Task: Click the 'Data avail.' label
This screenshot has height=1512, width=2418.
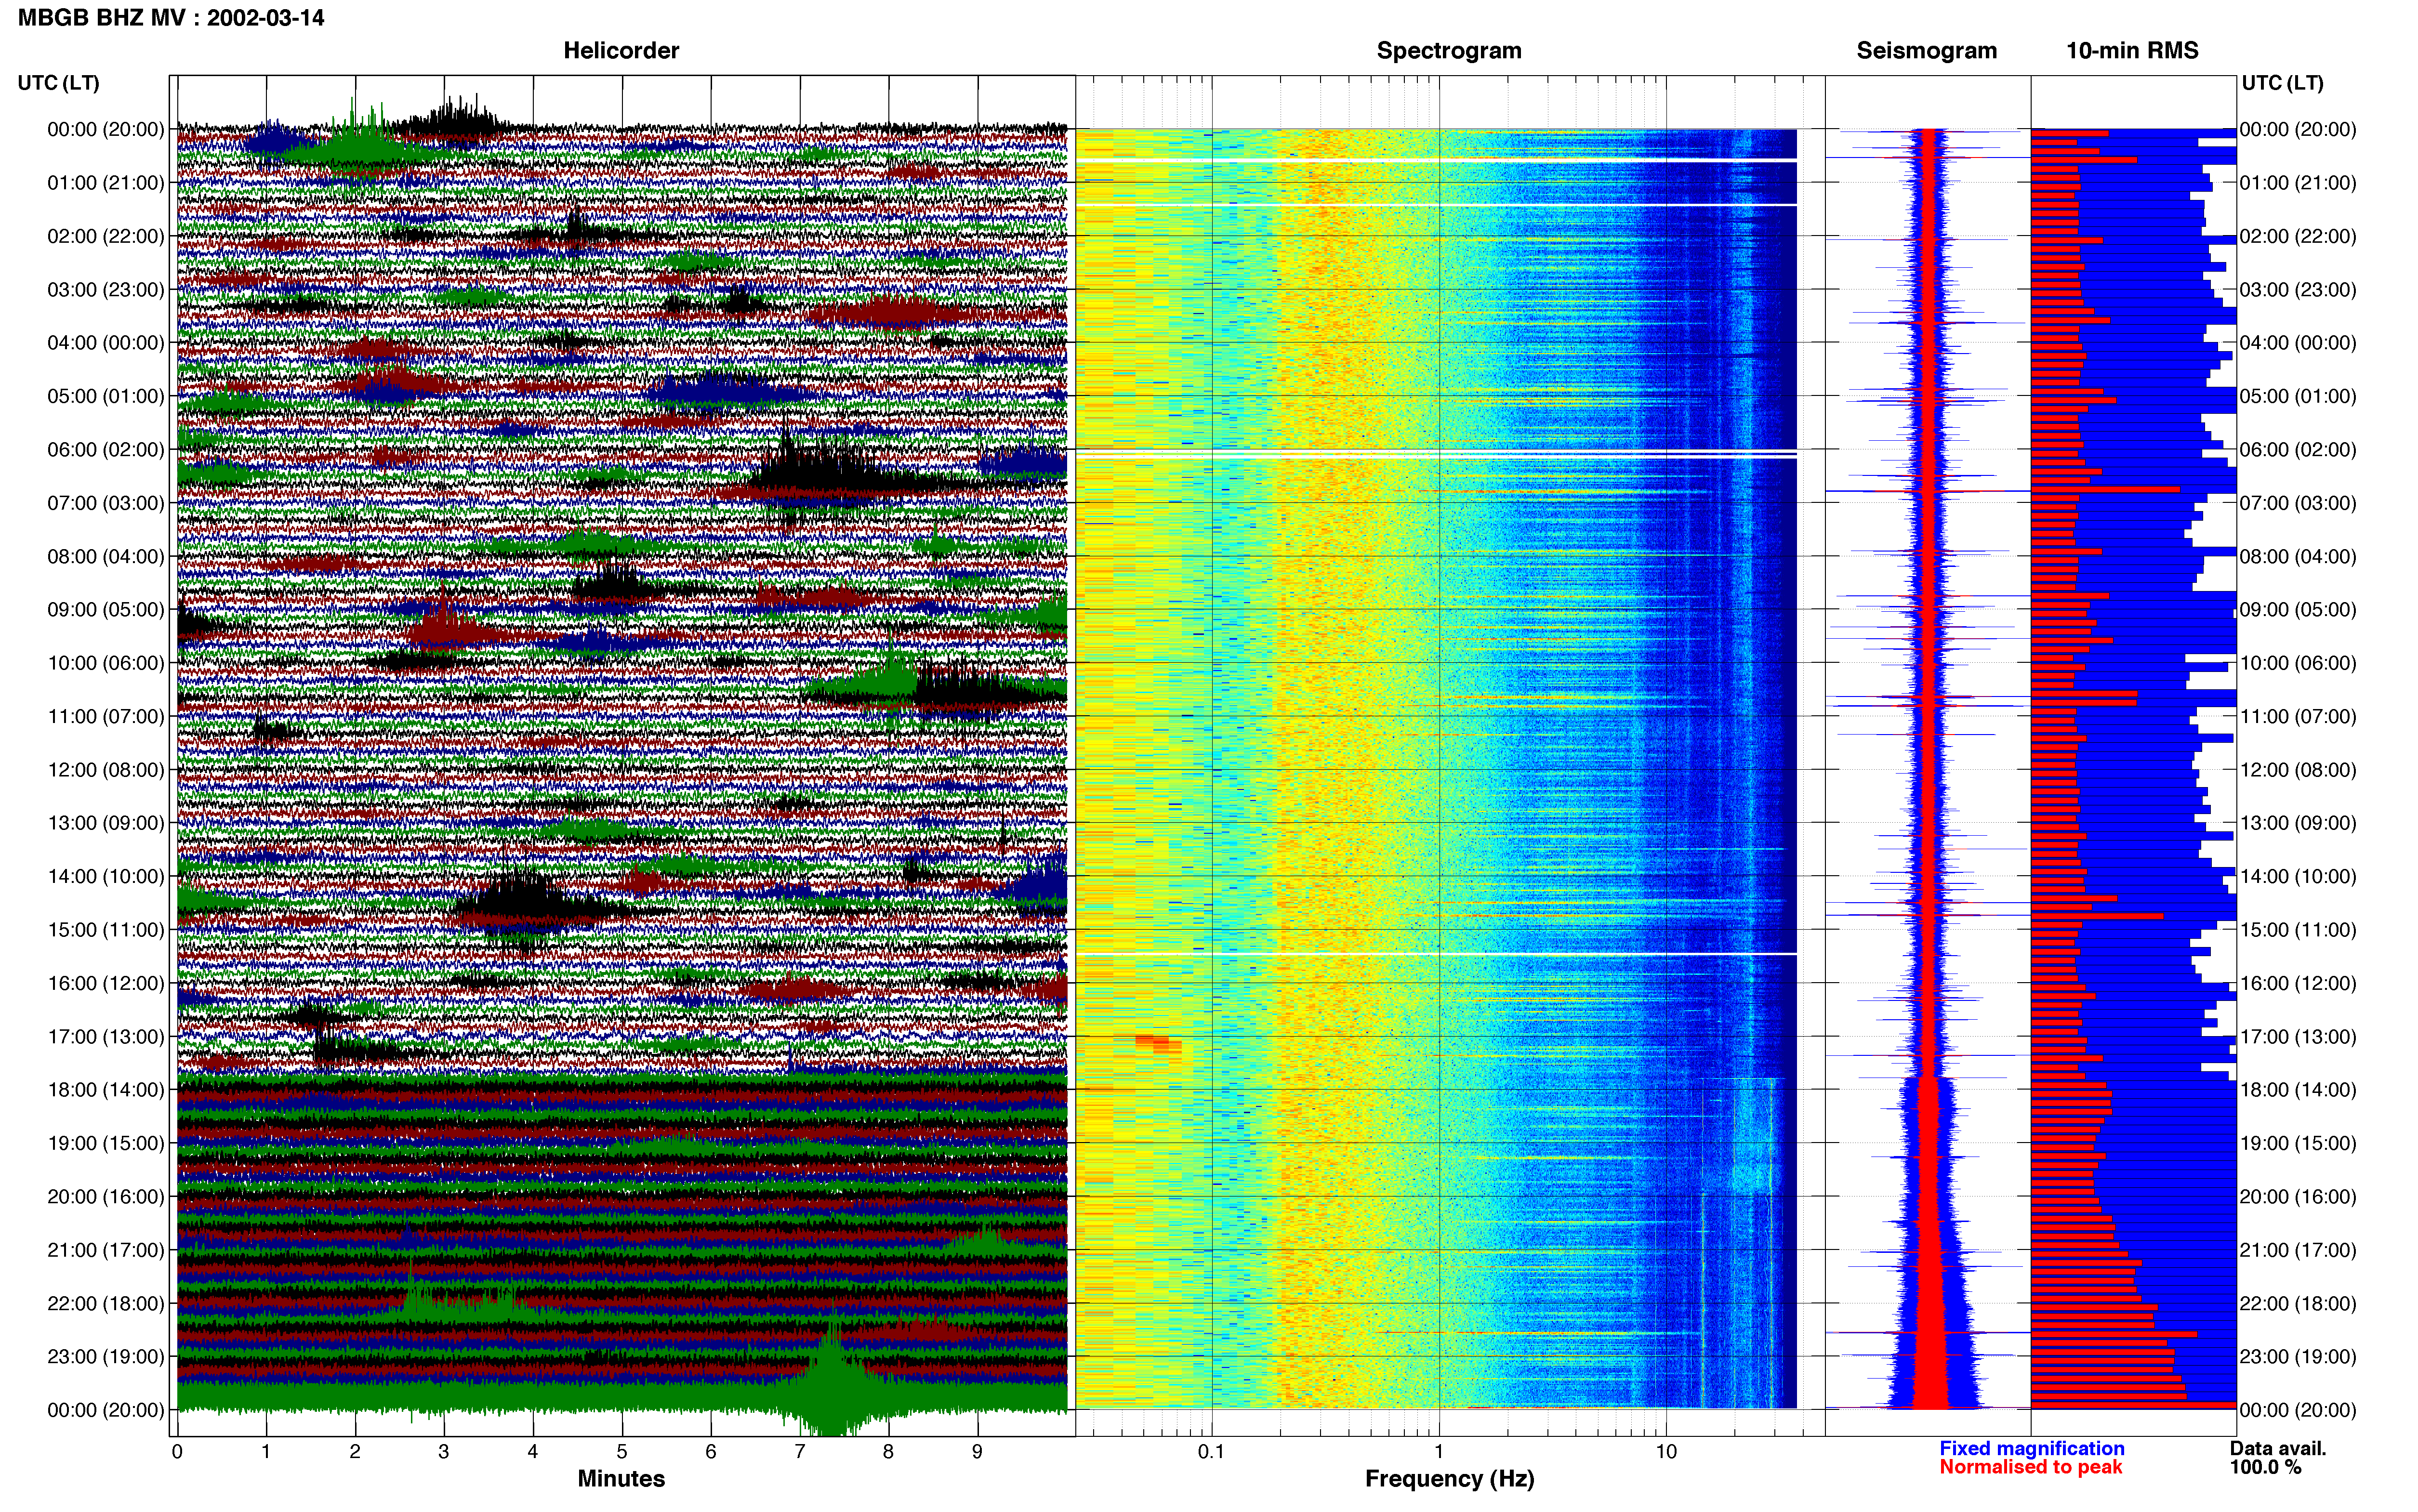Action: coord(2278,1449)
